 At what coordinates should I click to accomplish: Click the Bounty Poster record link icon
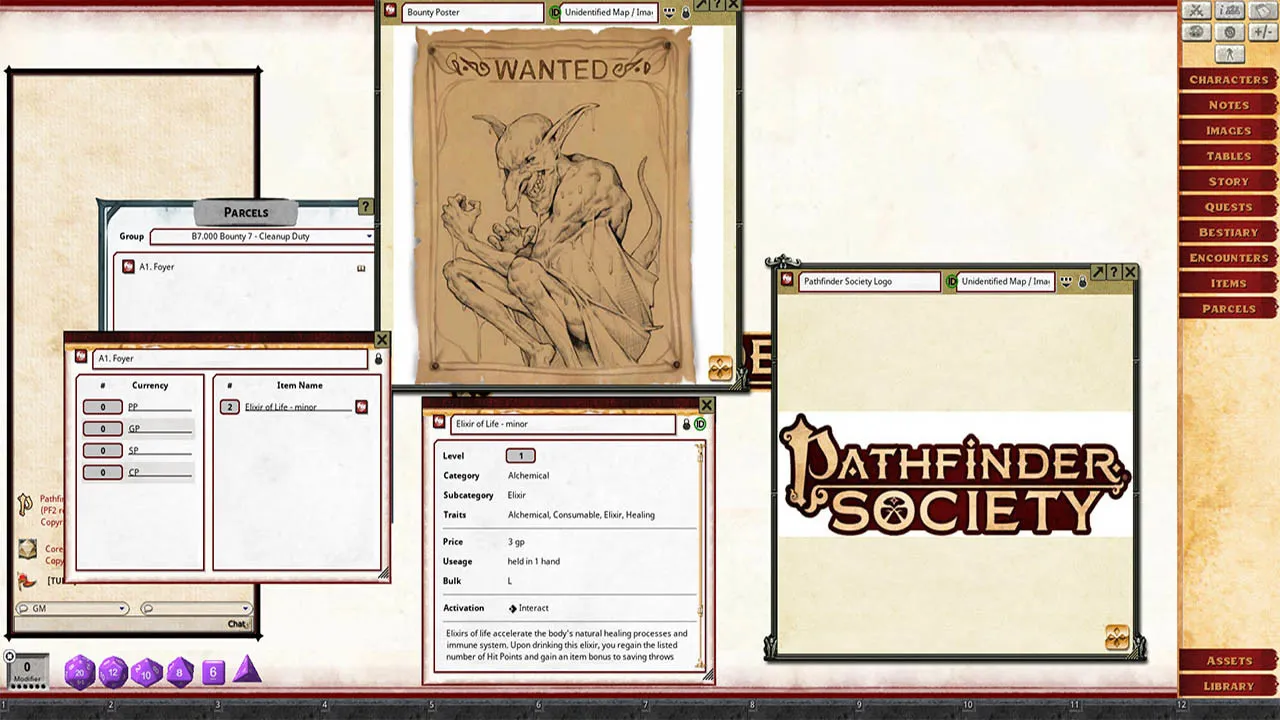391,12
